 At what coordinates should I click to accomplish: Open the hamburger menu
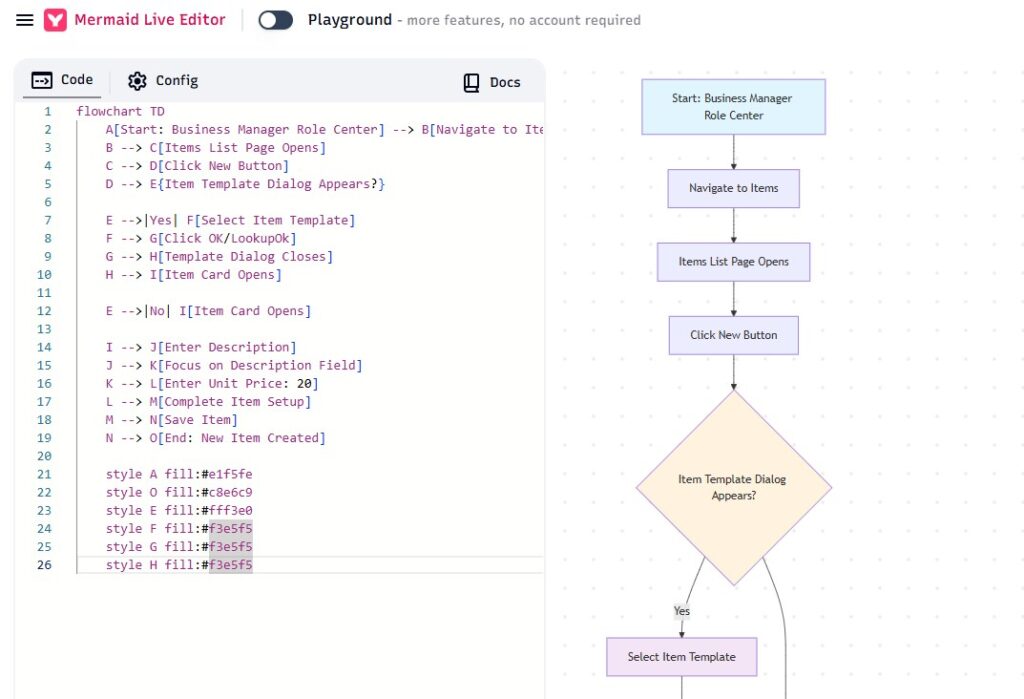(x=25, y=20)
